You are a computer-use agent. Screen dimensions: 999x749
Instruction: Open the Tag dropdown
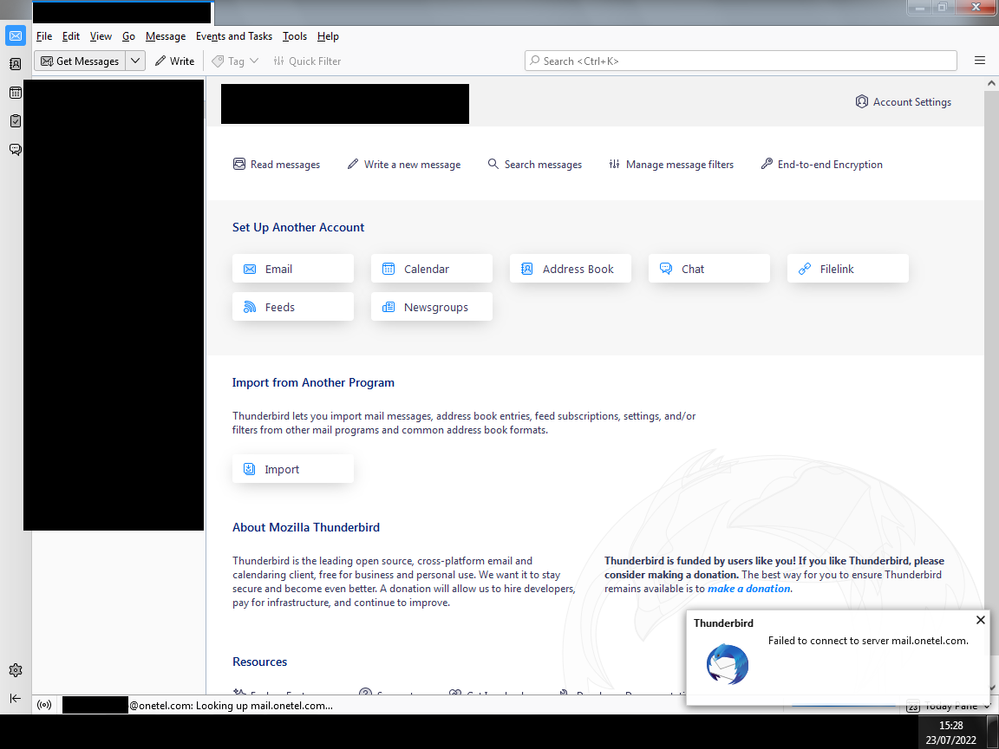click(x=235, y=61)
